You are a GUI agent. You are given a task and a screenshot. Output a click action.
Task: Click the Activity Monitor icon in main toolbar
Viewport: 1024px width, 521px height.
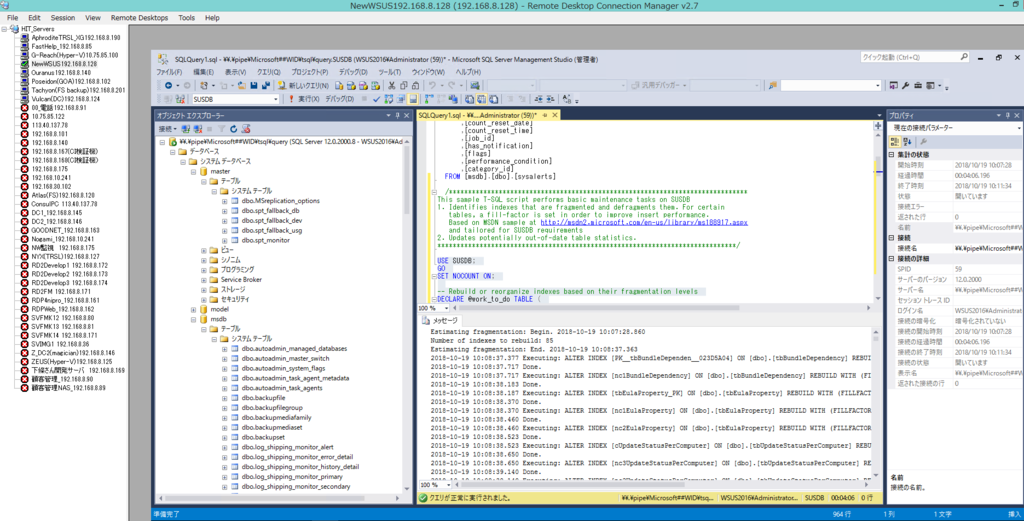coord(473,86)
